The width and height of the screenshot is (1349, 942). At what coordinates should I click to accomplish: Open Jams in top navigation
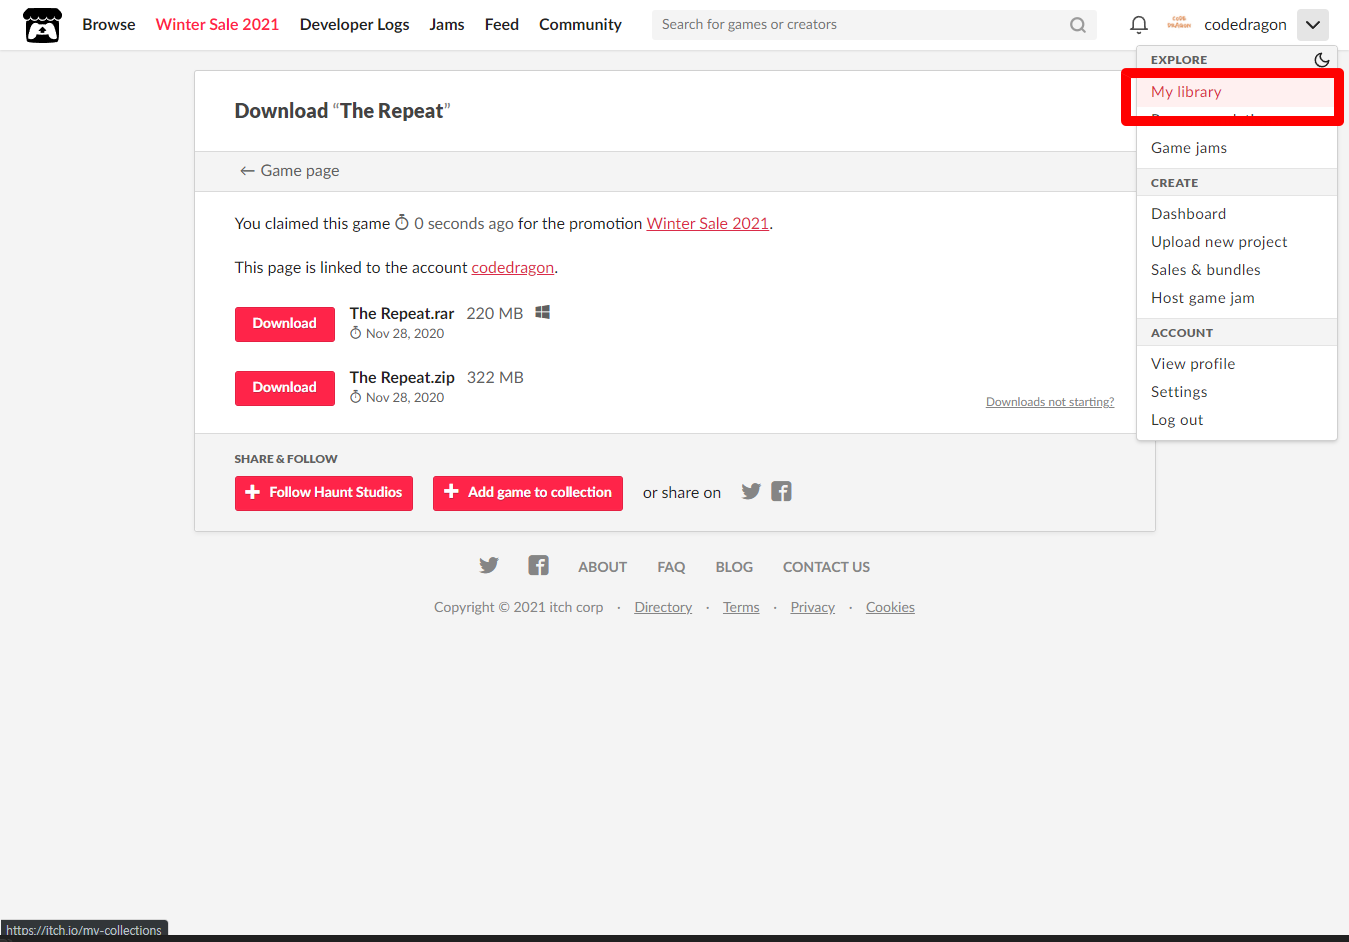(447, 24)
